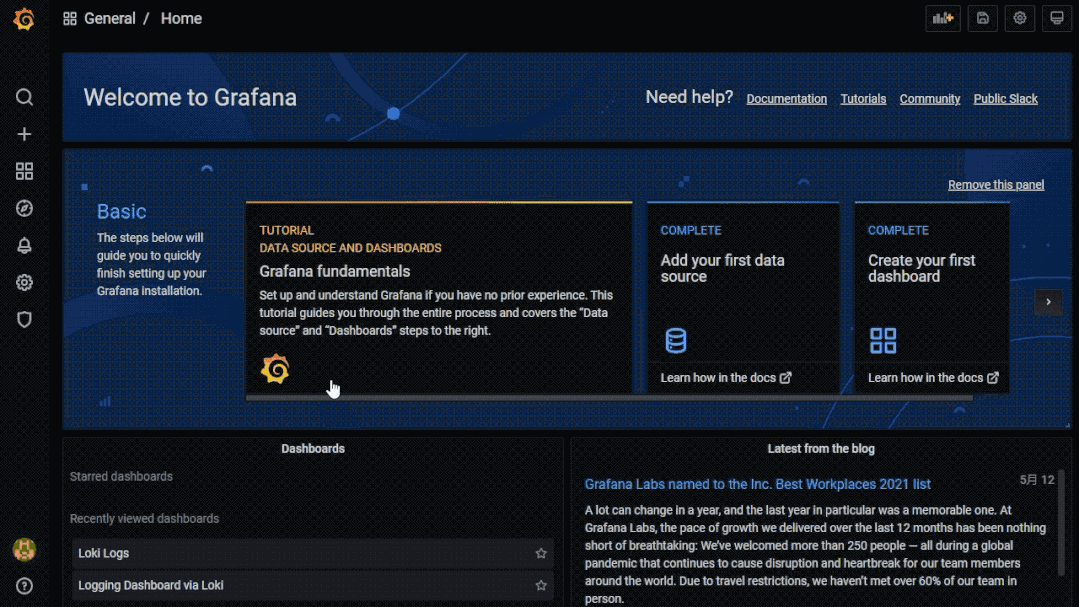1079x607 pixels.
Task: Open the Add your first data source card
Action: click(743, 297)
